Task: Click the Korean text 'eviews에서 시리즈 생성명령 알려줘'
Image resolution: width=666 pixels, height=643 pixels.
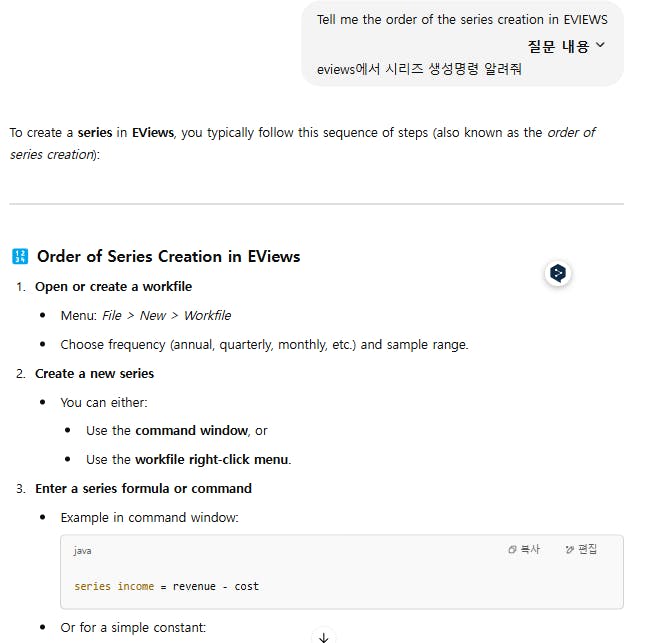Action: pos(419,69)
